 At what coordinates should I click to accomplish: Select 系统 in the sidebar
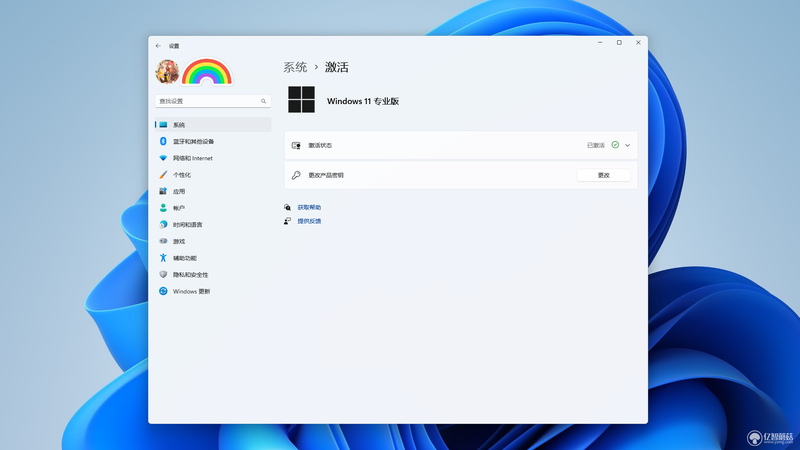(213, 124)
